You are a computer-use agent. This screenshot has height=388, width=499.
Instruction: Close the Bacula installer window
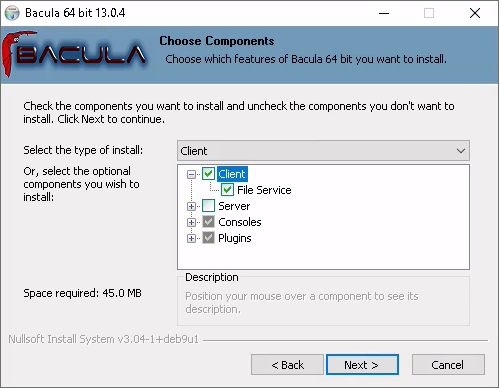click(475, 13)
